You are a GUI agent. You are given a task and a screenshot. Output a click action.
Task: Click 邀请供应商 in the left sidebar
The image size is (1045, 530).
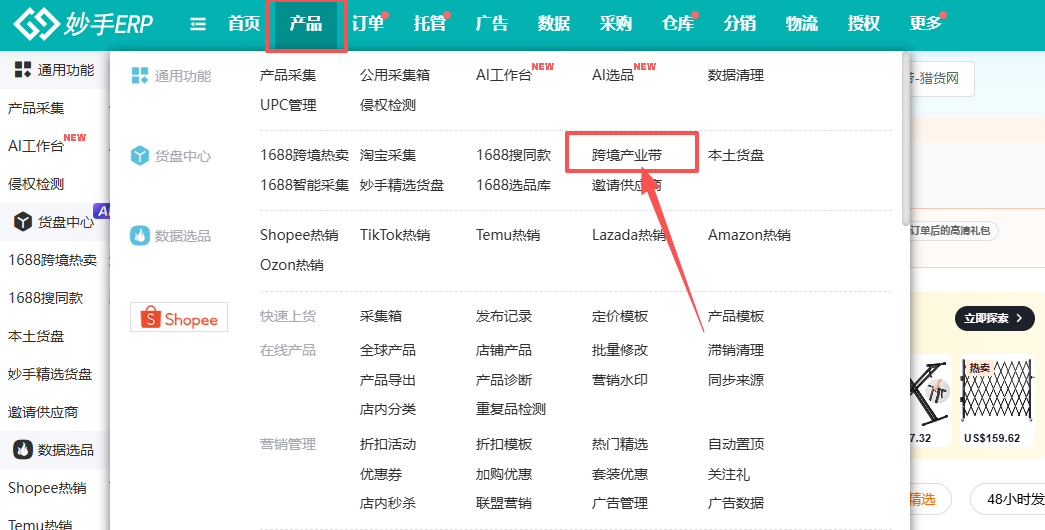pos(43,412)
